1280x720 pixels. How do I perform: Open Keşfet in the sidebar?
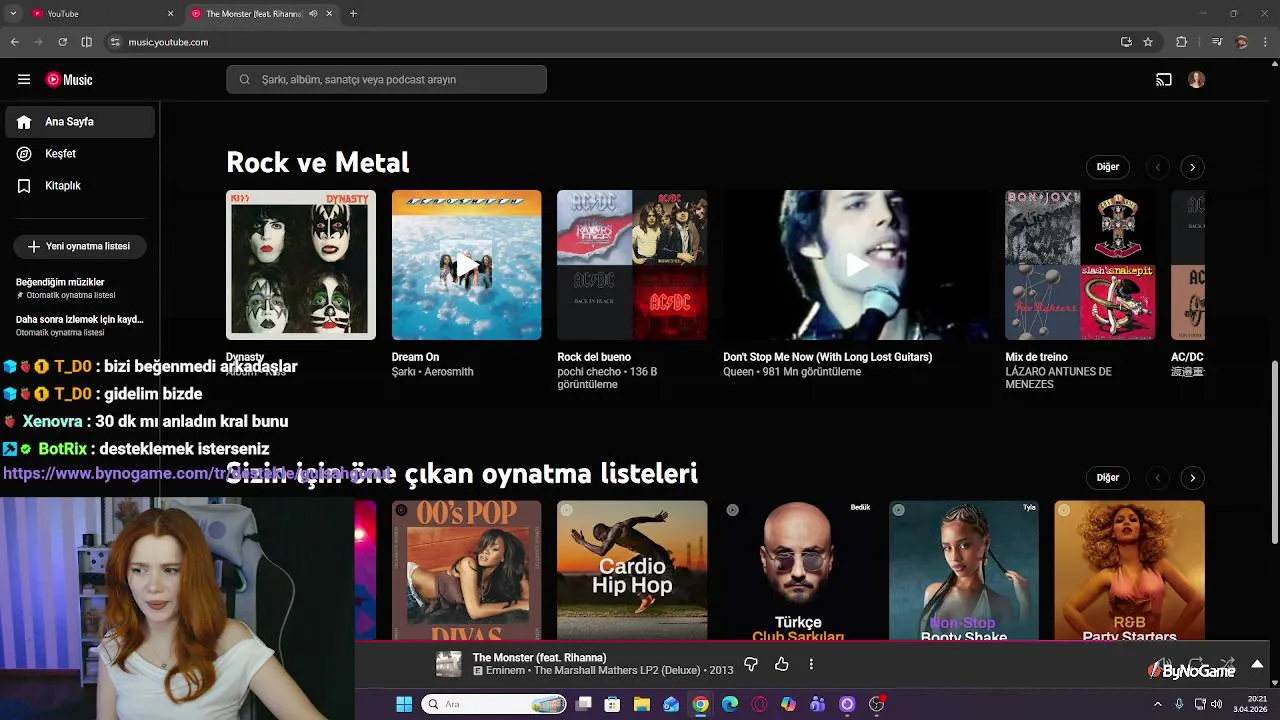(80, 154)
